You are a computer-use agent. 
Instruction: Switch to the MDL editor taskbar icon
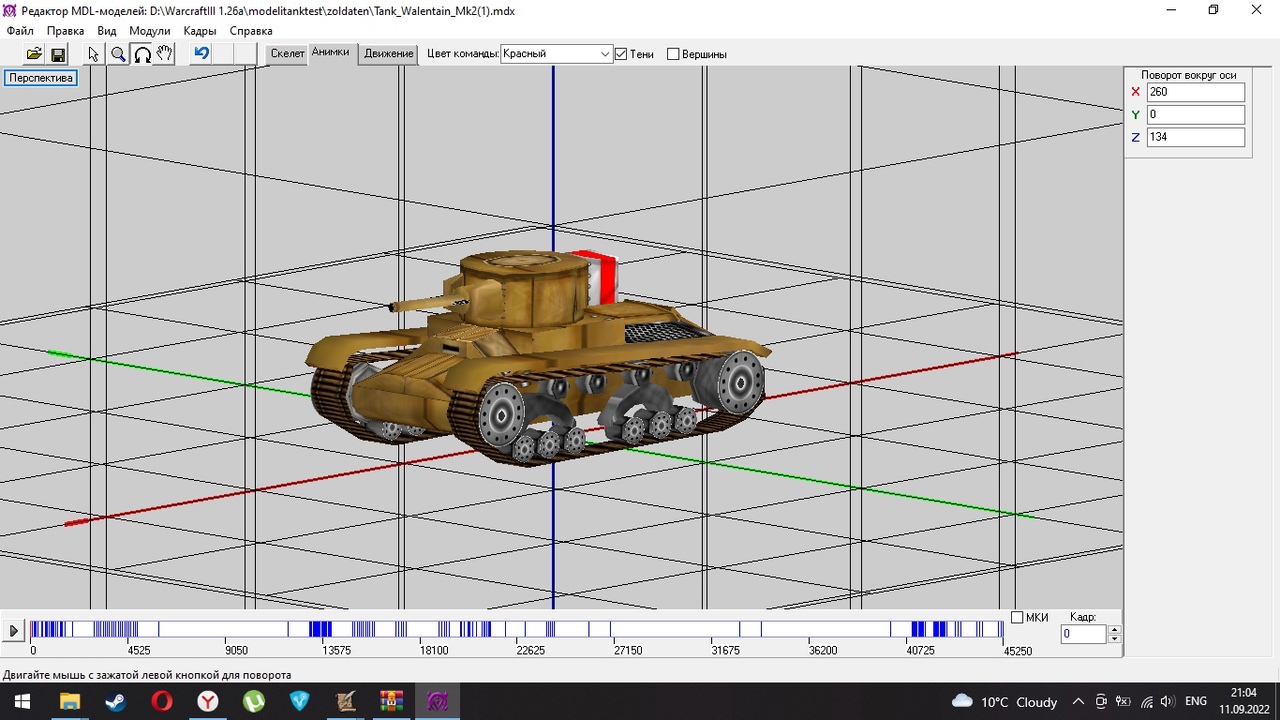click(x=437, y=701)
